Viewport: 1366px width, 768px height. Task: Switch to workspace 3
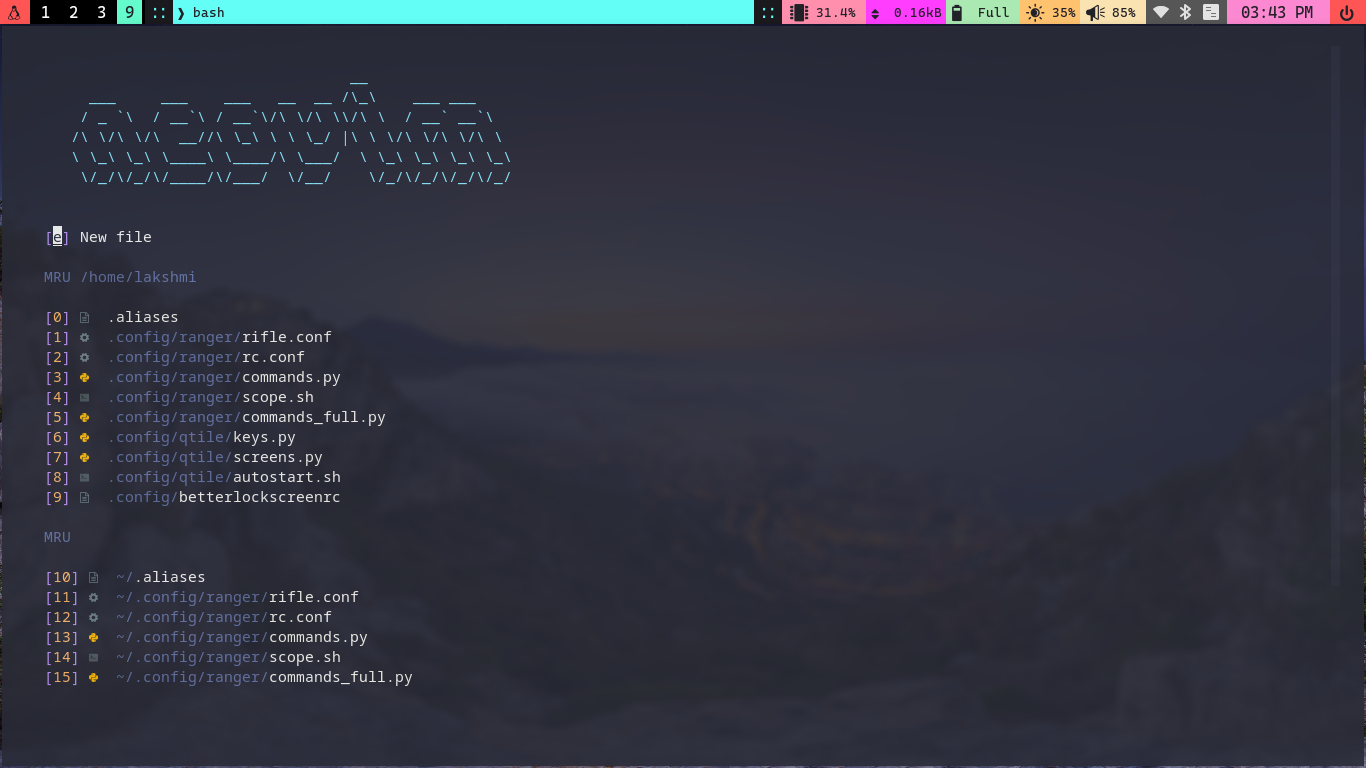pos(102,12)
